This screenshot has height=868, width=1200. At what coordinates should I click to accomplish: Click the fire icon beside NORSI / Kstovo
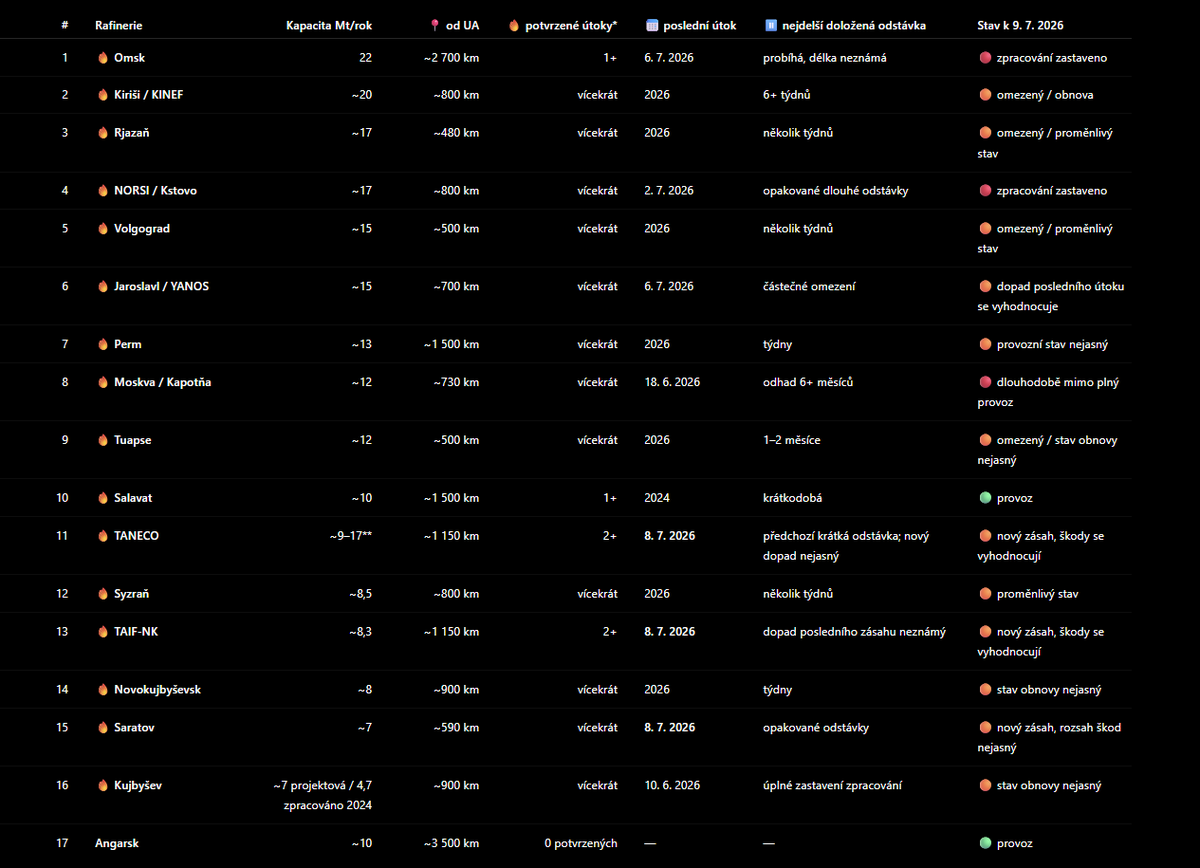(102, 191)
